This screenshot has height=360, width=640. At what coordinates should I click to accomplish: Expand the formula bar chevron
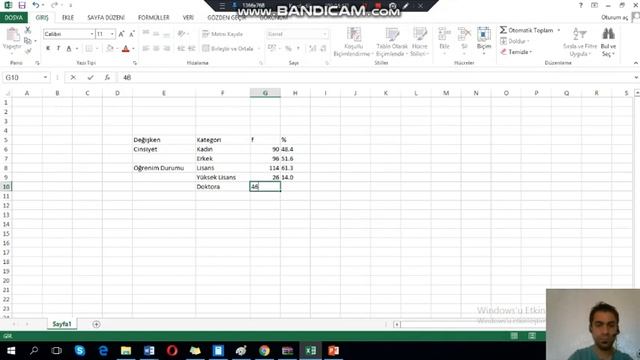(636, 78)
